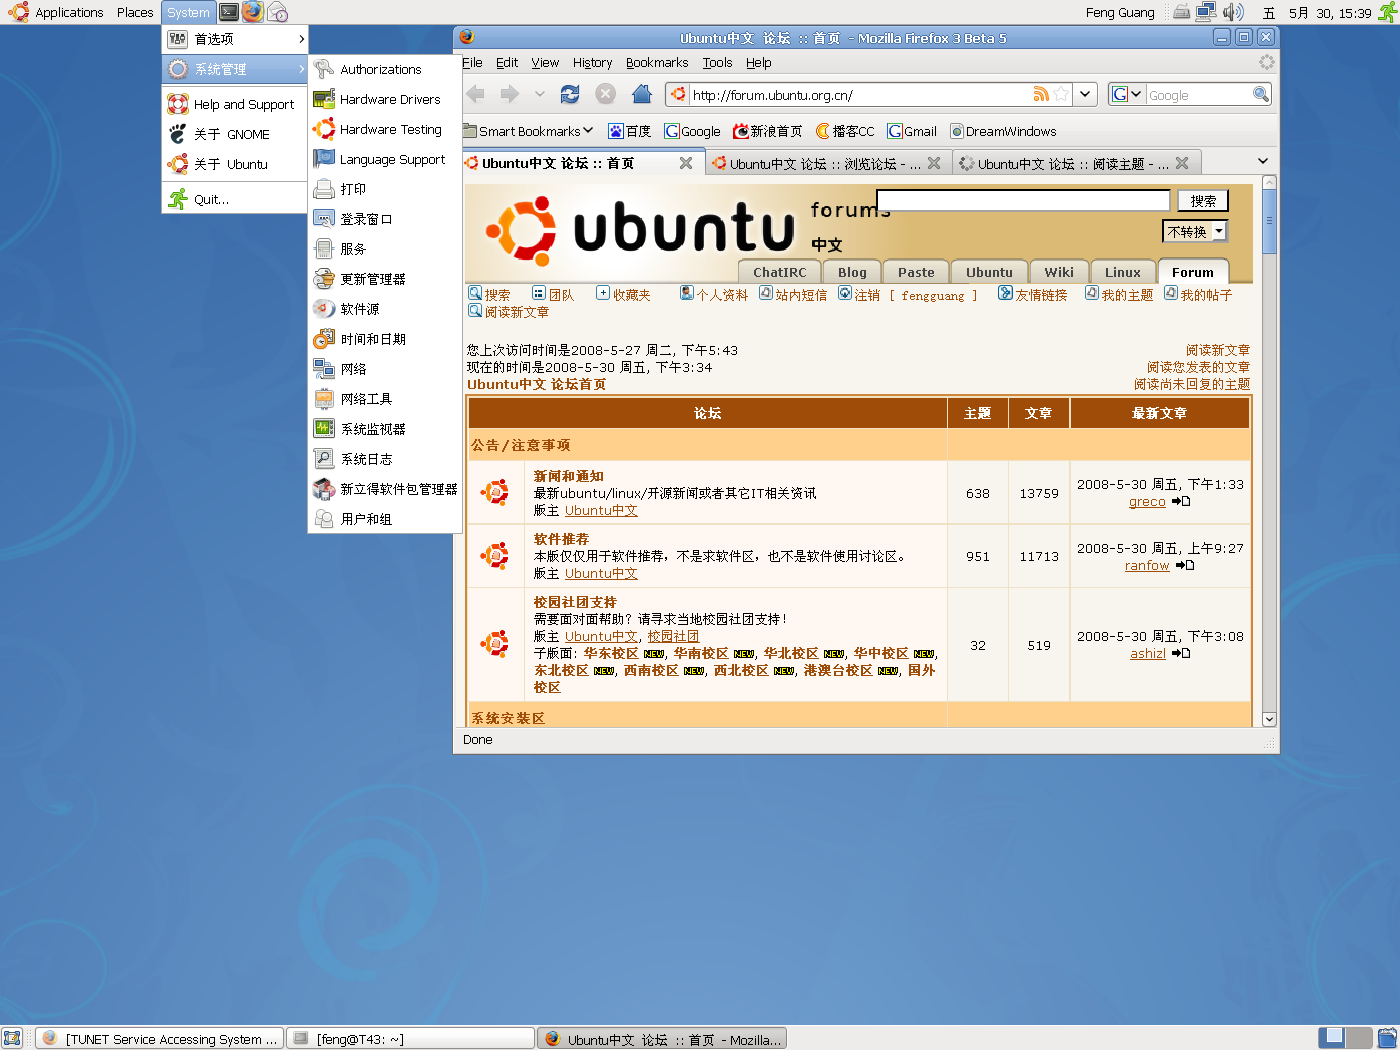Bookmark this page with the star icon
1400x1050 pixels.
(x=1061, y=94)
